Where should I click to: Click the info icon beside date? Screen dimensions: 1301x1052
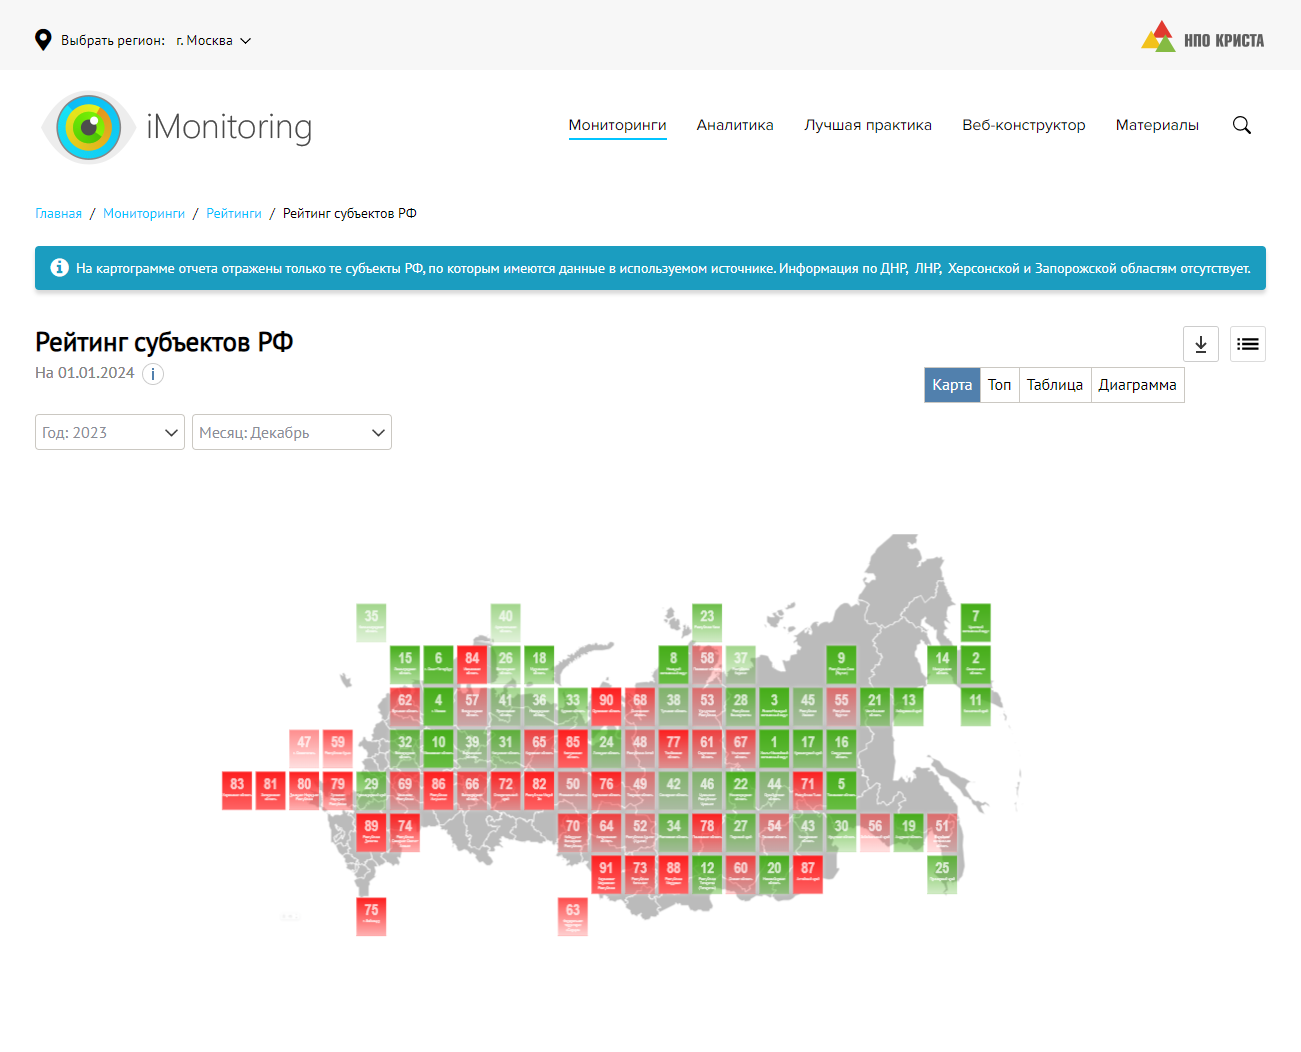[x=153, y=374]
